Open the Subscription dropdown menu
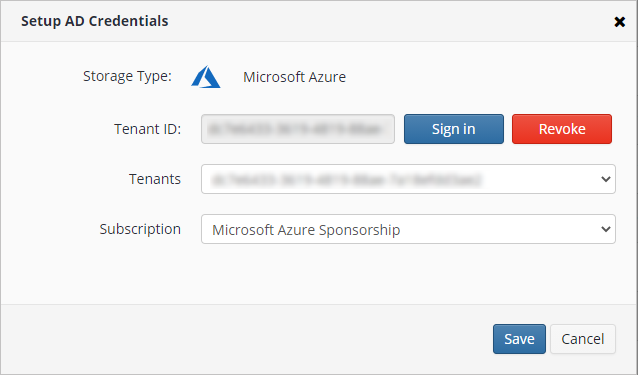Viewport: 638px width, 375px height. (x=408, y=229)
